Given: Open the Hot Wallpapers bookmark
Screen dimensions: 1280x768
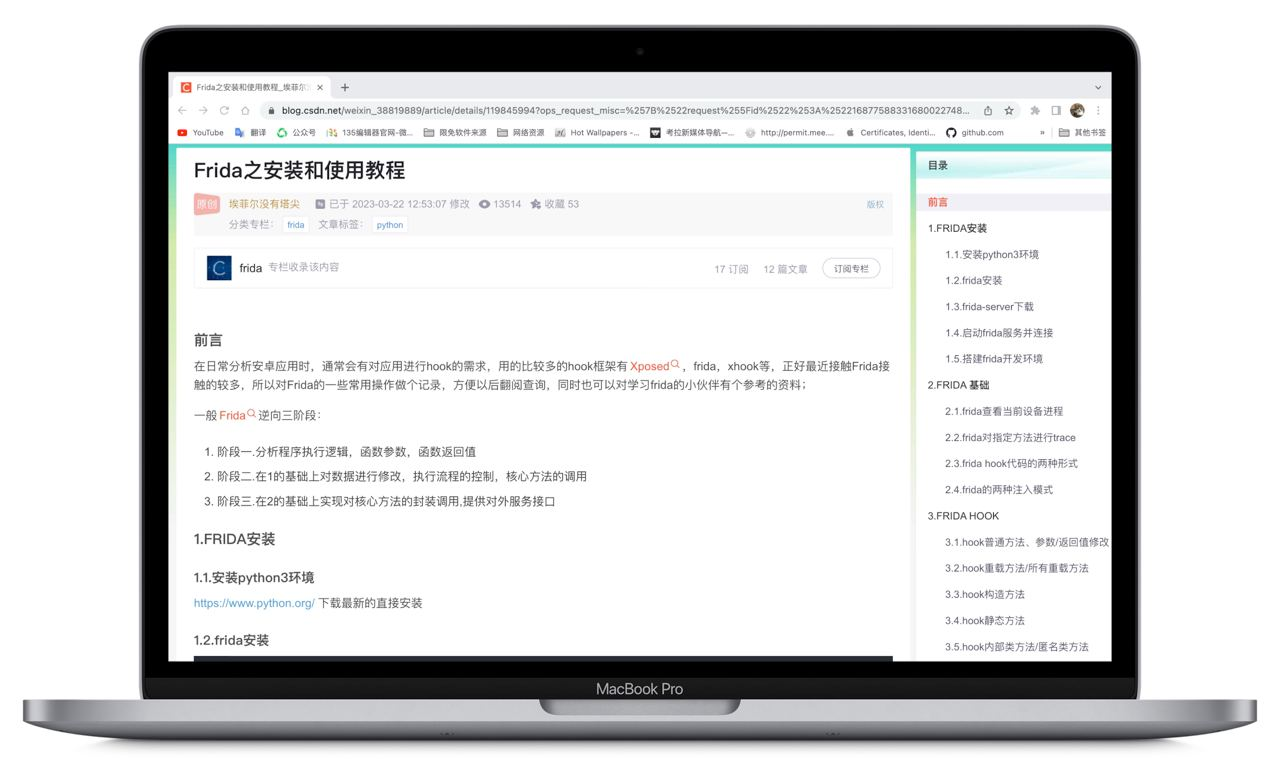Looking at the screenshot, I should coord(597,132).
